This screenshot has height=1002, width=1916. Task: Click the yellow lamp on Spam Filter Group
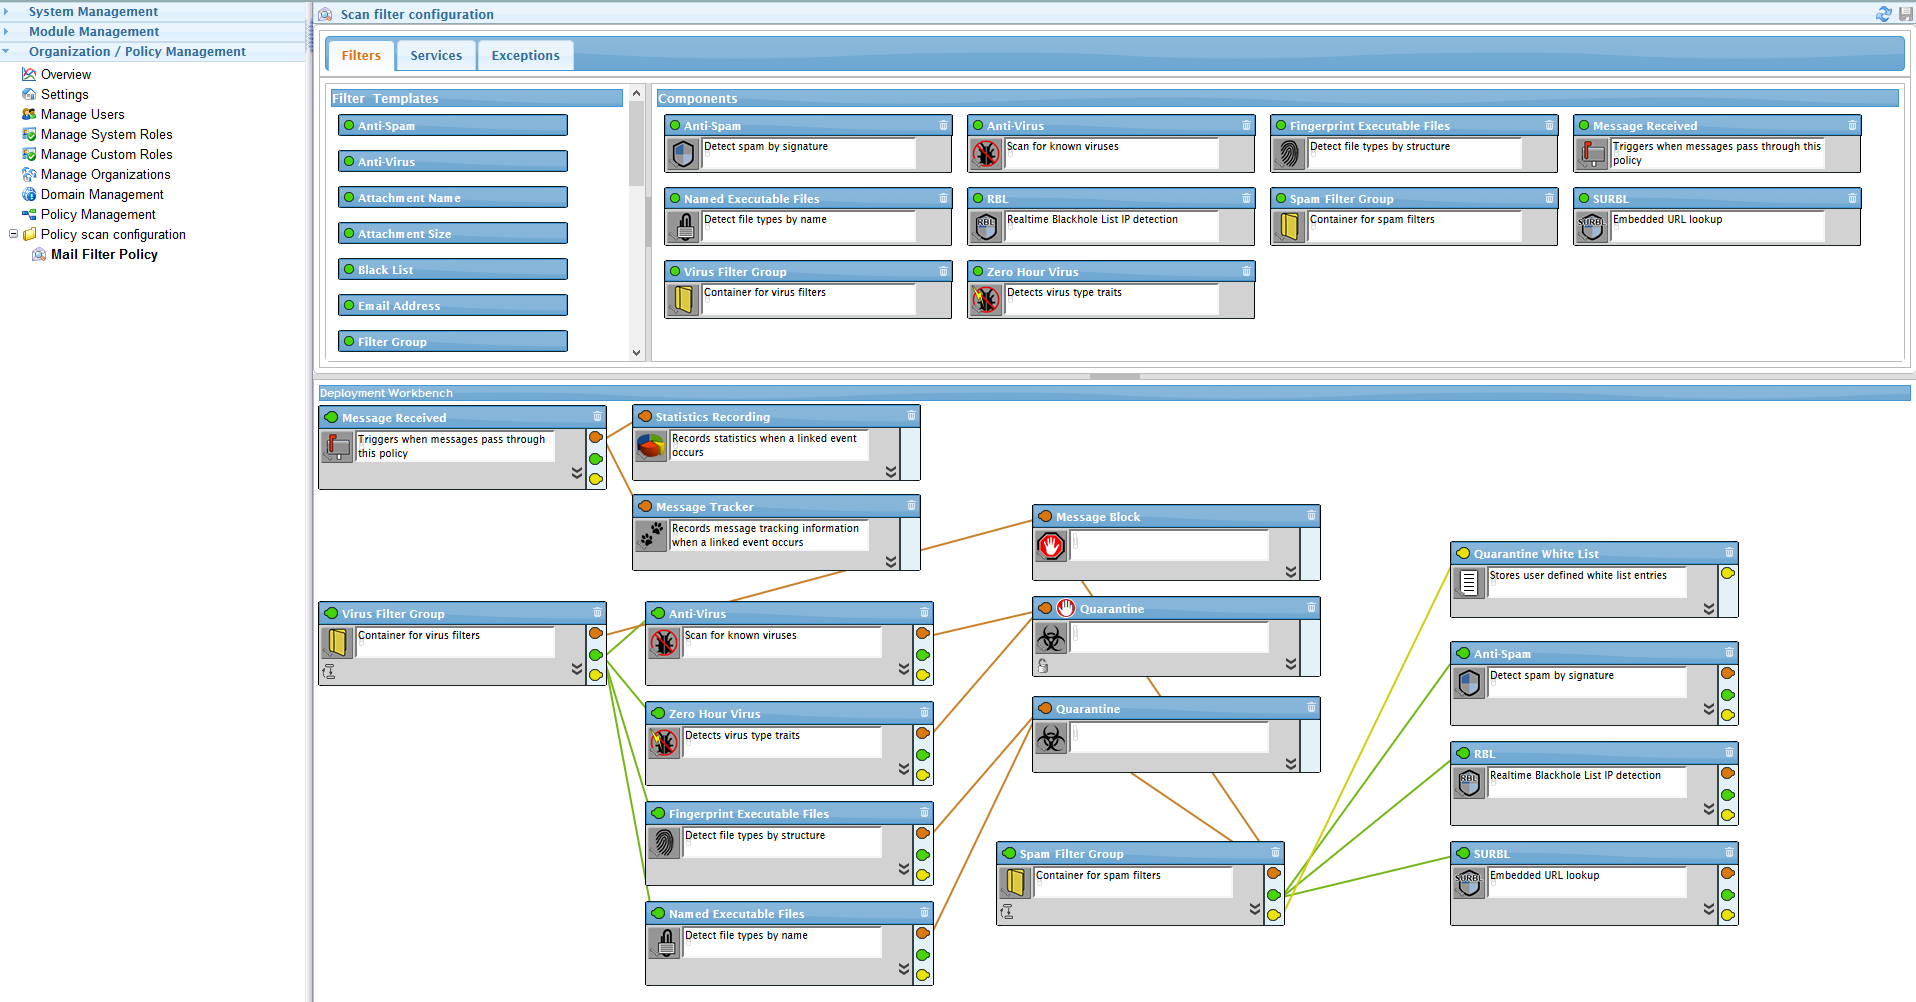click(x=1274, y=913)
